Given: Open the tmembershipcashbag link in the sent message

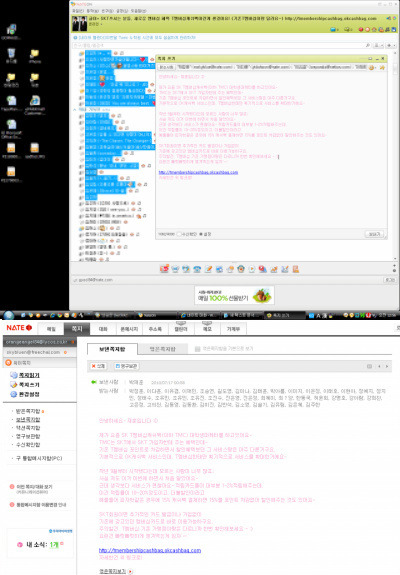Looking at the screenshot, I should 150,550.
